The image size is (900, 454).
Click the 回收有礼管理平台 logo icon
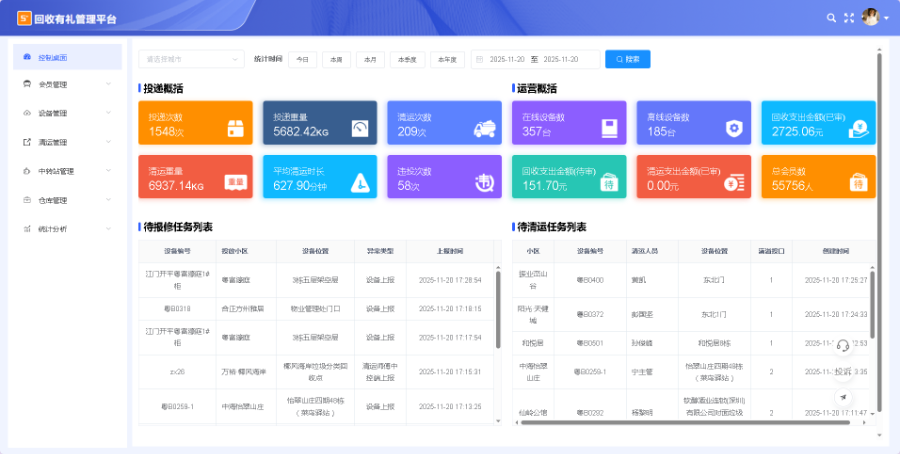[x=24, y=18]
